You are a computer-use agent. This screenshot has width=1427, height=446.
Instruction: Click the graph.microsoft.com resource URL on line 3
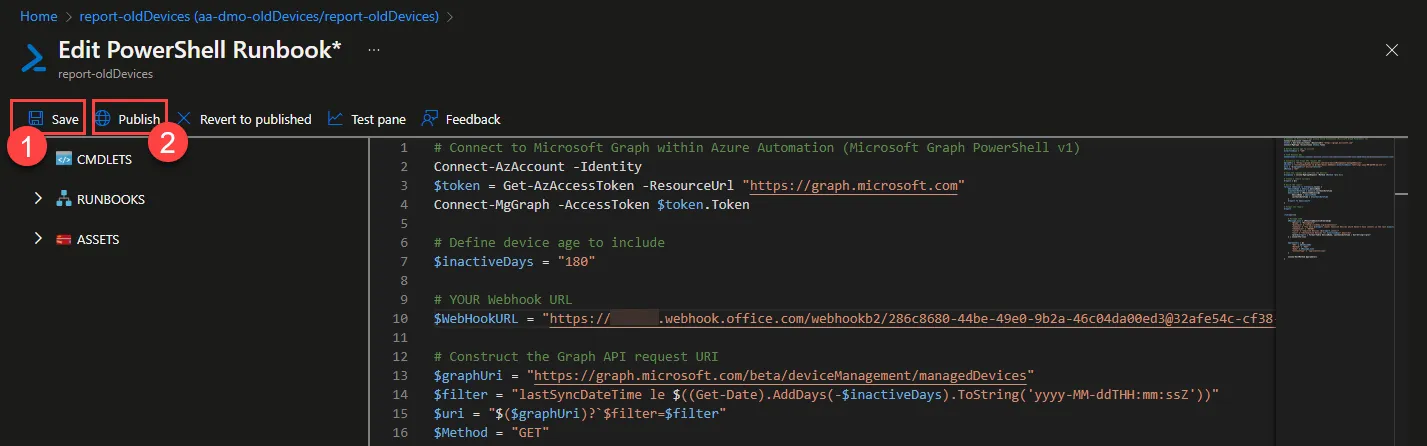pyautogui.click(x=855, y=185)
